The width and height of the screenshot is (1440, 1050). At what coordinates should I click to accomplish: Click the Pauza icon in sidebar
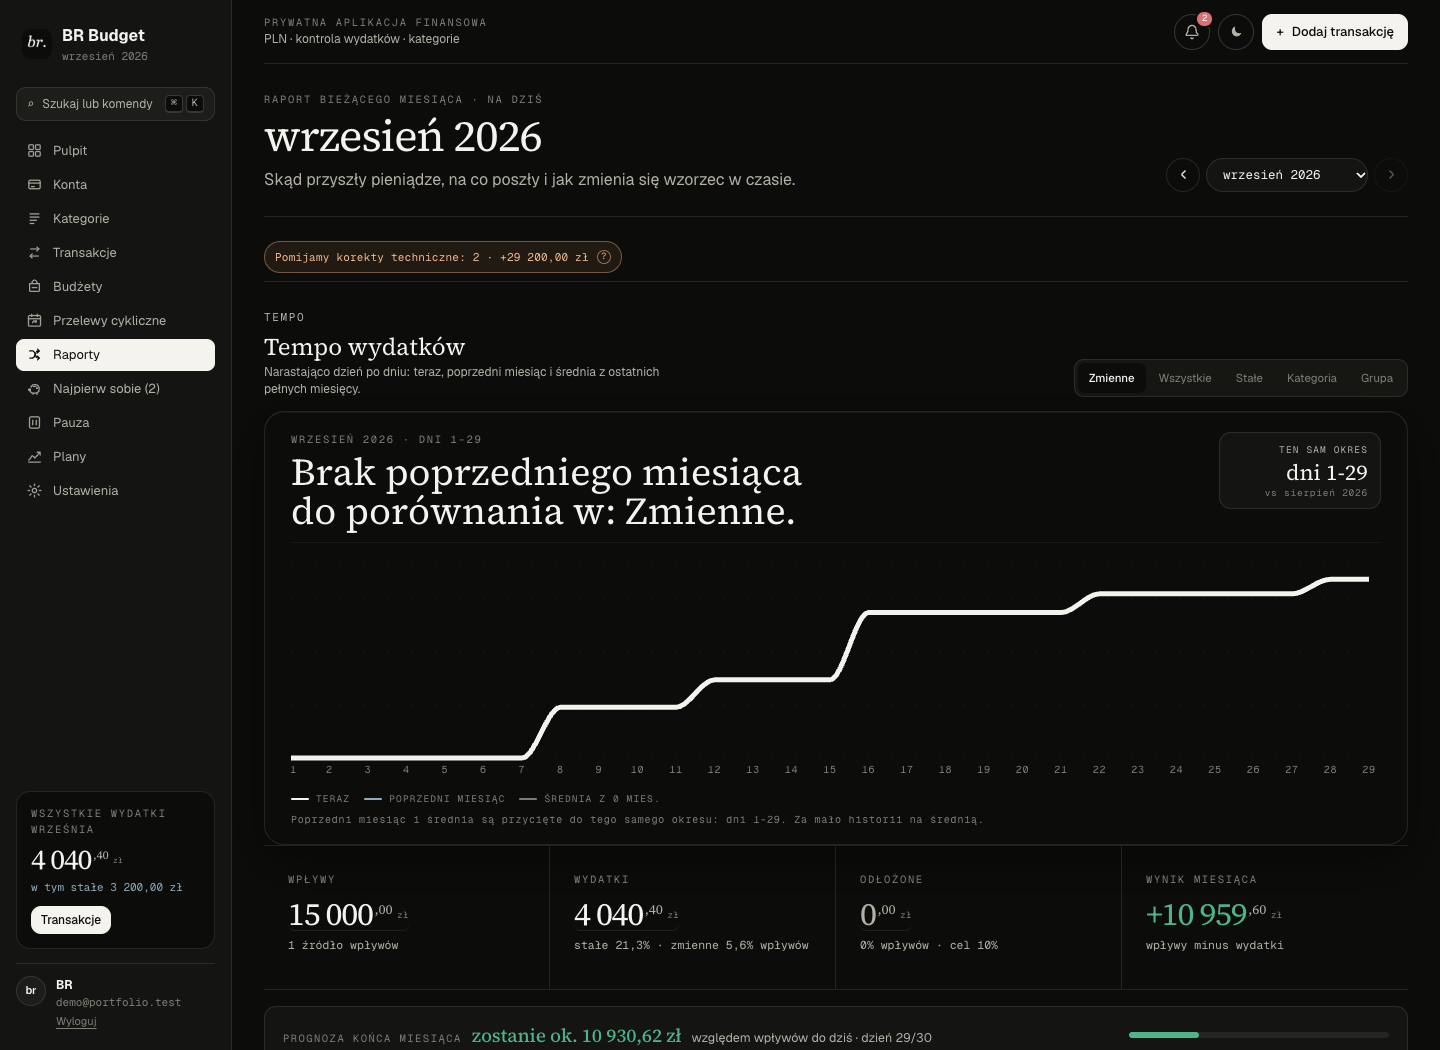pos(34,423)
